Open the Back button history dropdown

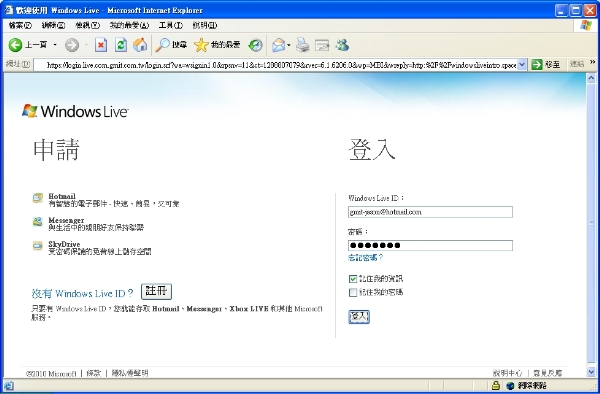[55, 45]
